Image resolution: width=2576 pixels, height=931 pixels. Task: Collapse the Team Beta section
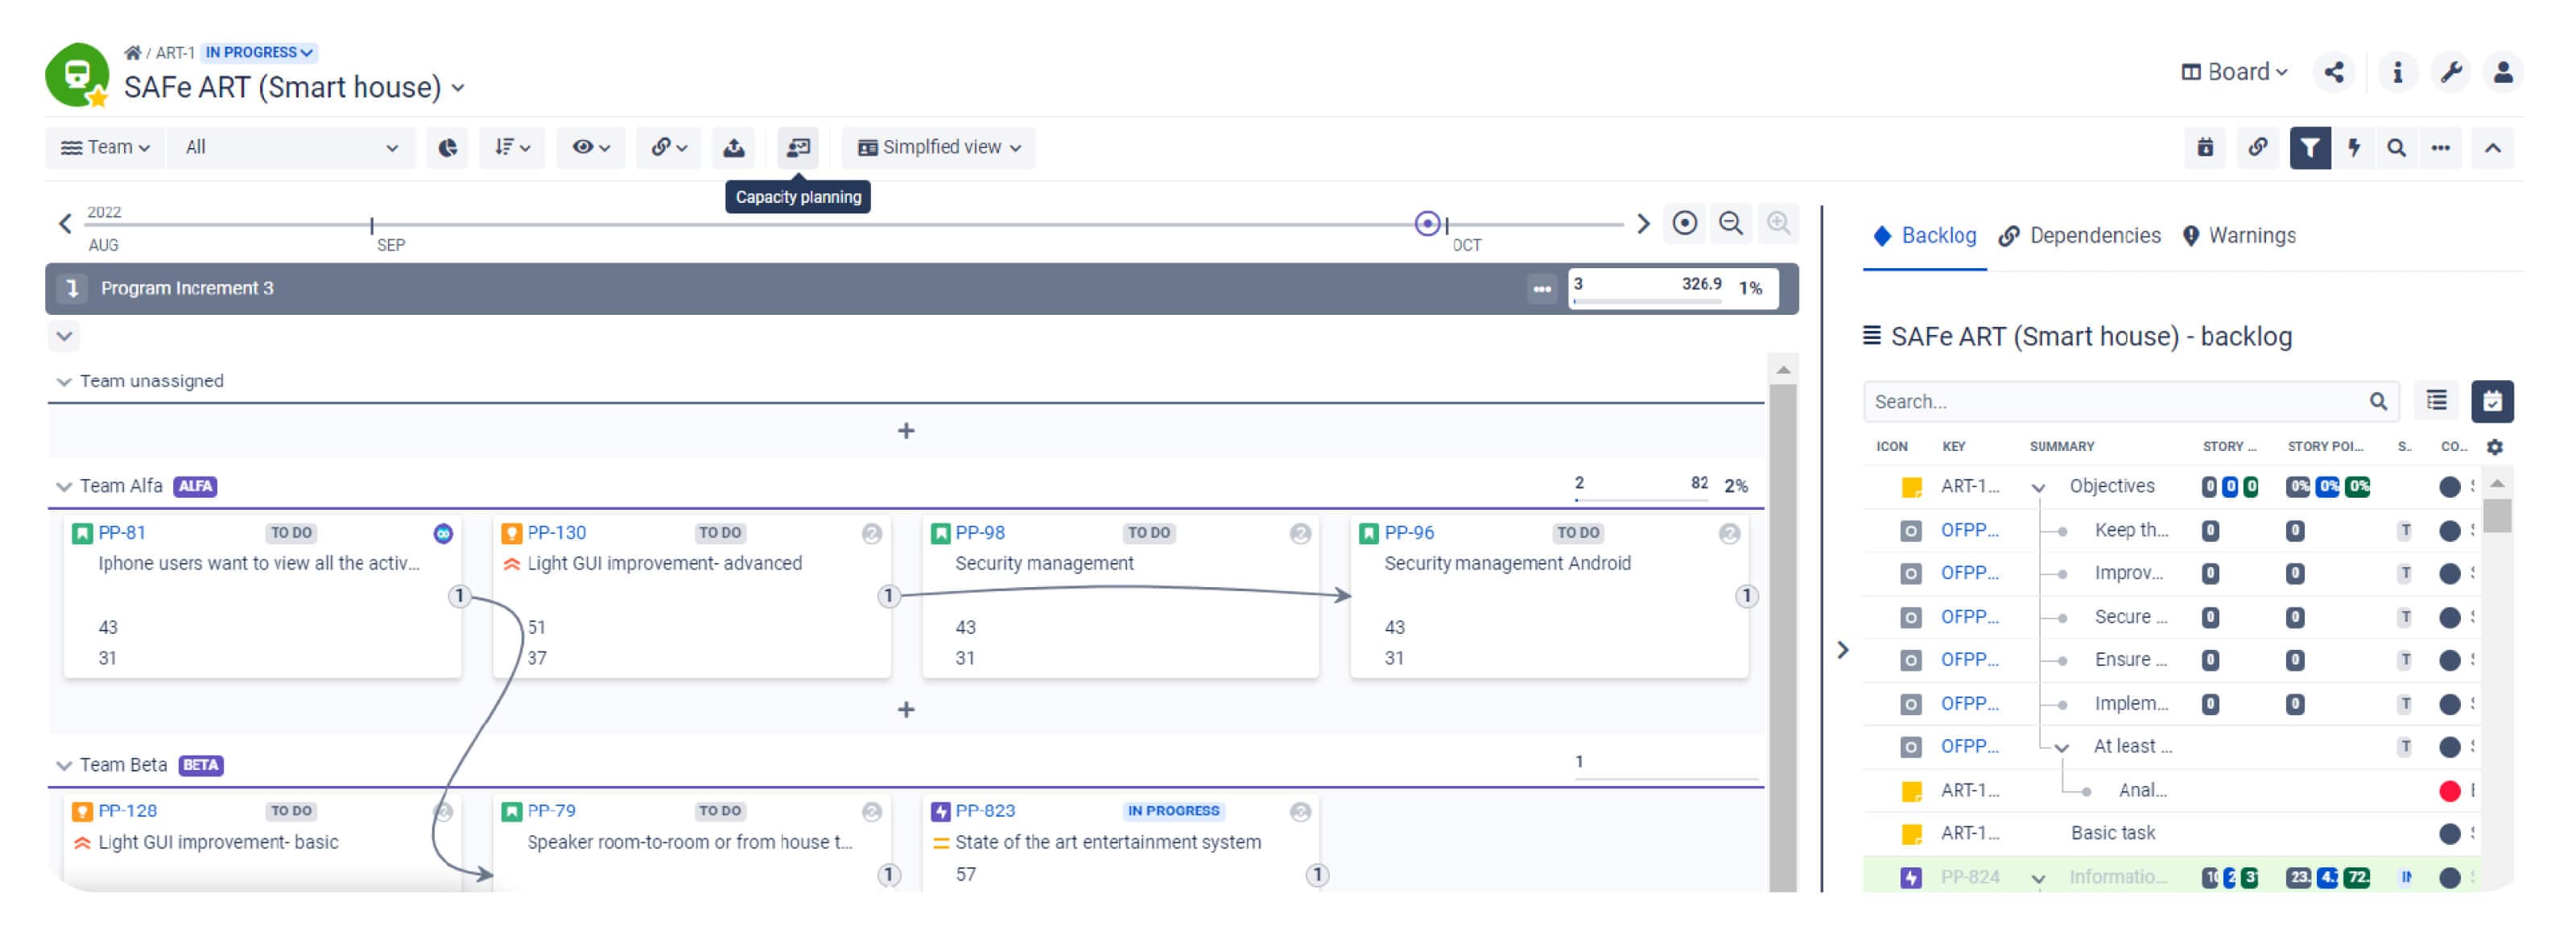coord(64,766)
